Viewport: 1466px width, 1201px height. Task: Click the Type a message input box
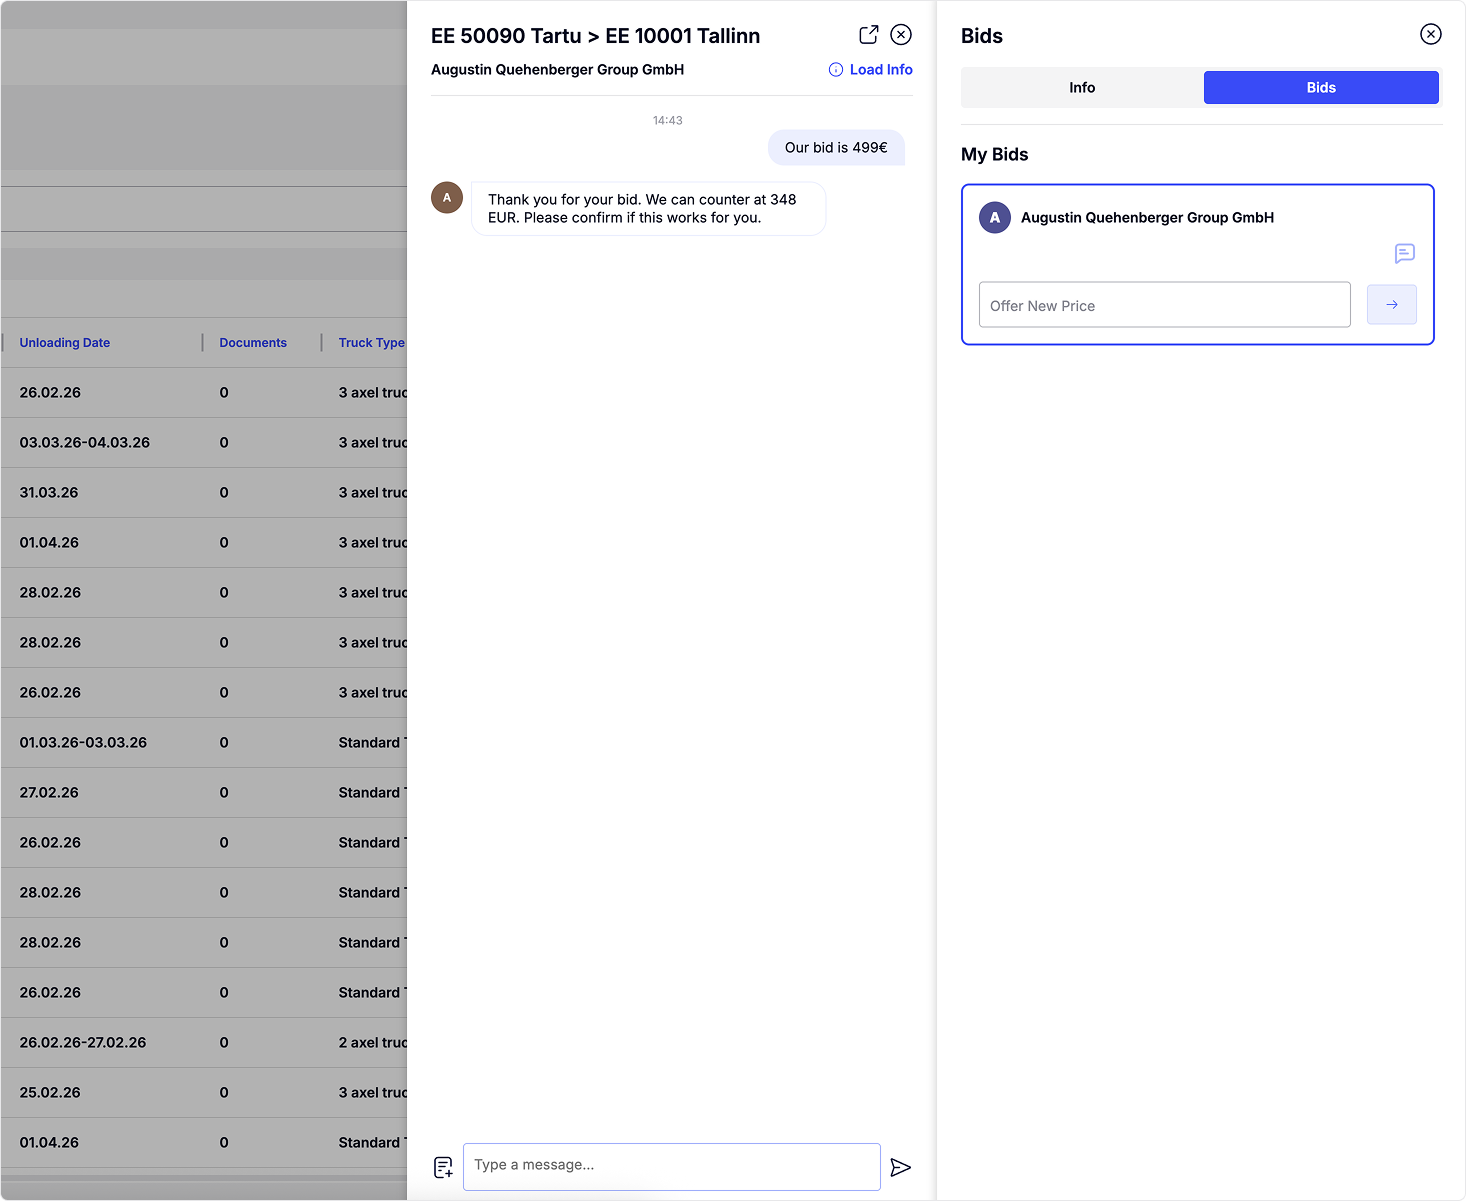671,1166
